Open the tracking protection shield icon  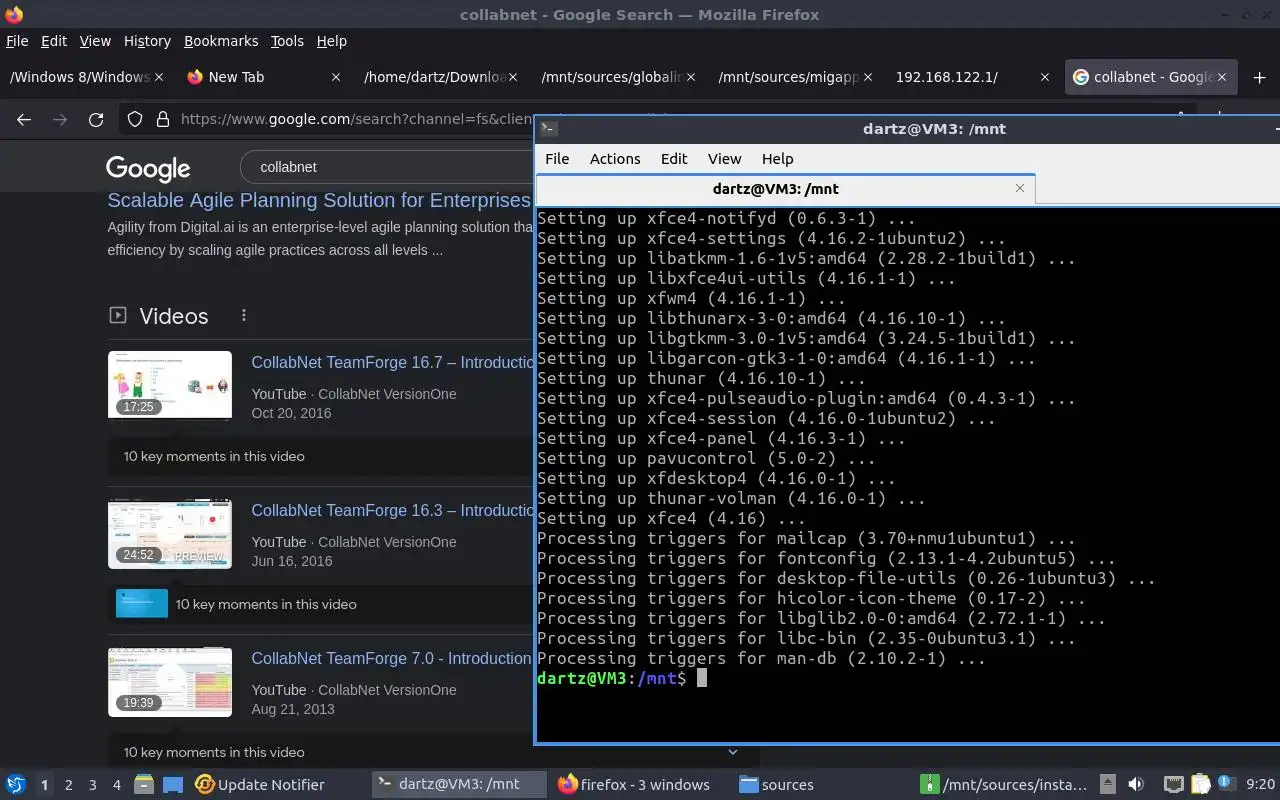pyautogui.click(x=135, y=120)
